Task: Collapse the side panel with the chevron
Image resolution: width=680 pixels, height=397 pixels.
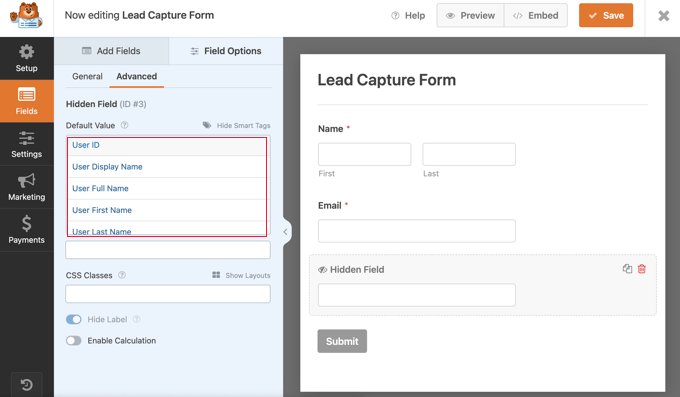Action: tap(285, 232)
